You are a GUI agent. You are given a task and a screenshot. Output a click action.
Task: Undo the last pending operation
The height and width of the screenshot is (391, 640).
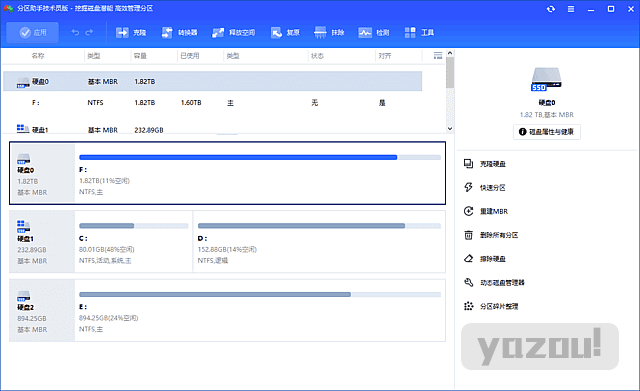pos(75,32)
